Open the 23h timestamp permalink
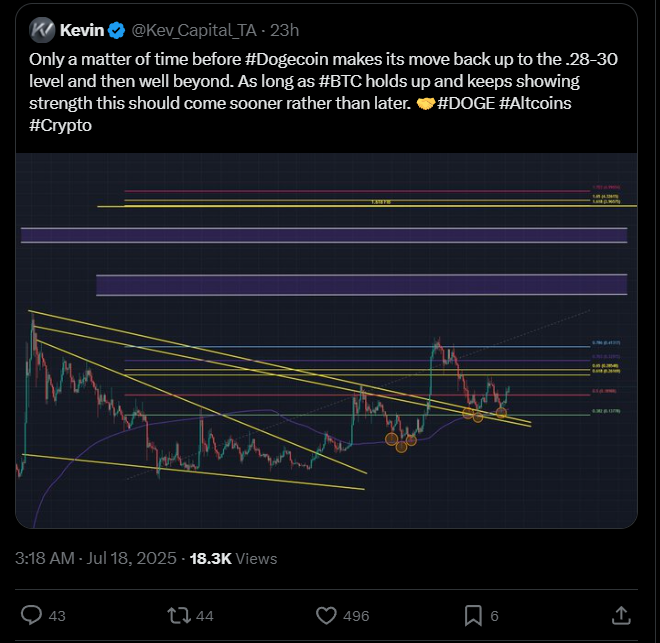The width and height of the screenshot is (660, 643). click(x=285, y=30)
